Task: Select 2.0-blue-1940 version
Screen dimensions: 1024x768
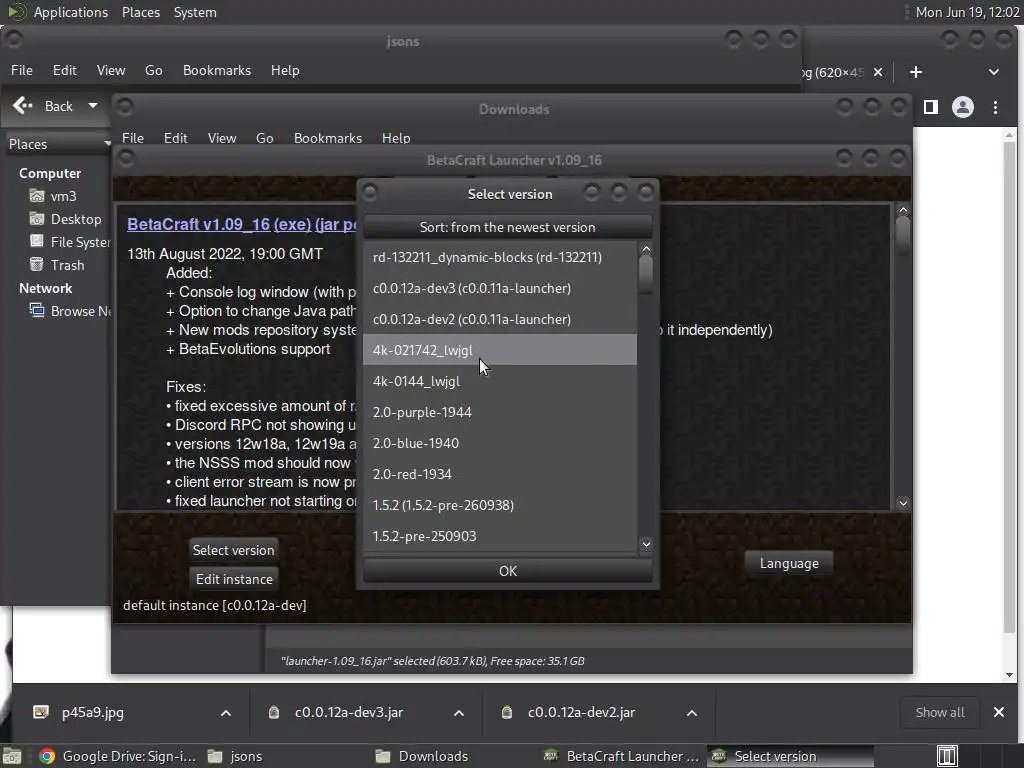Action: (500, 443)
